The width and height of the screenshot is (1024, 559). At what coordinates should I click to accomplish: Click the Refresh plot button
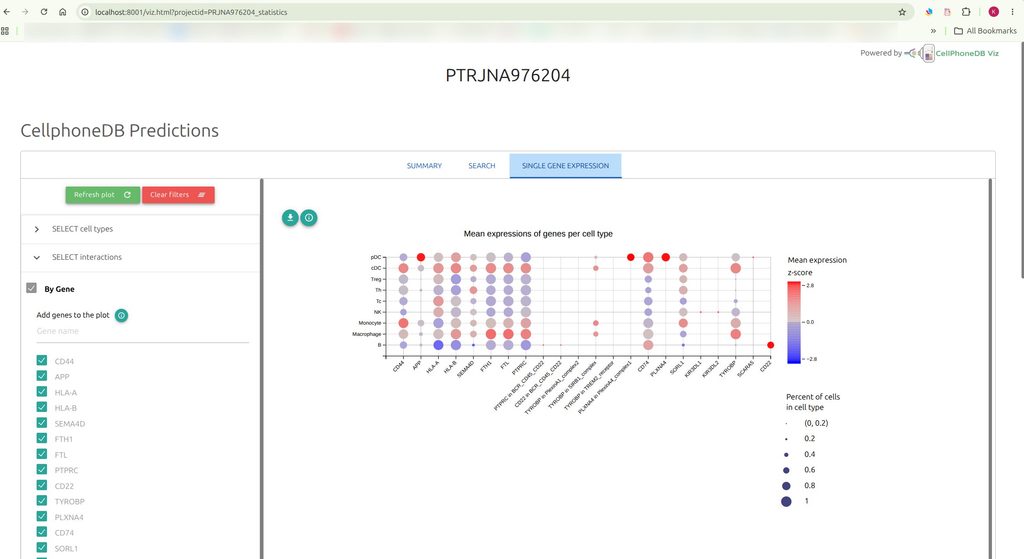[103, 195]
